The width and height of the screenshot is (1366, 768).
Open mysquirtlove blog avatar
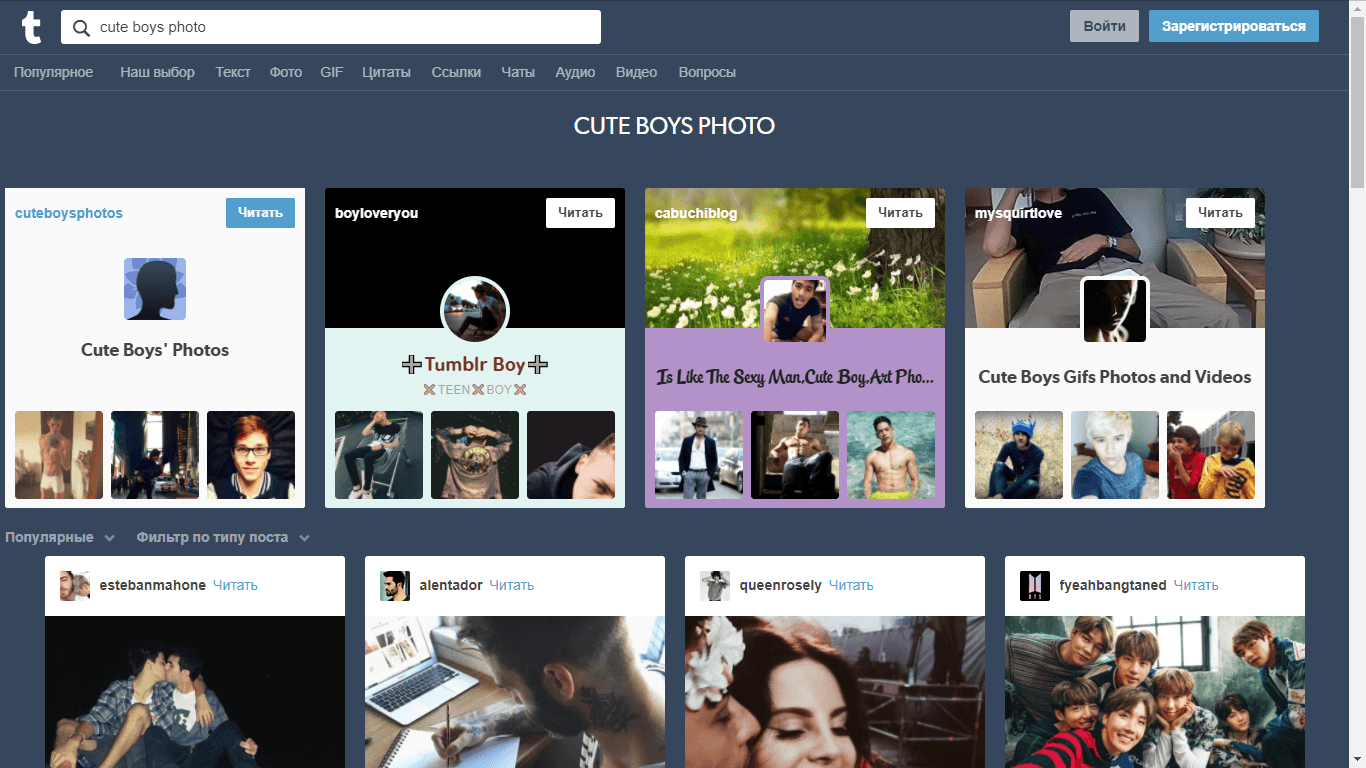coord(1115,310)
